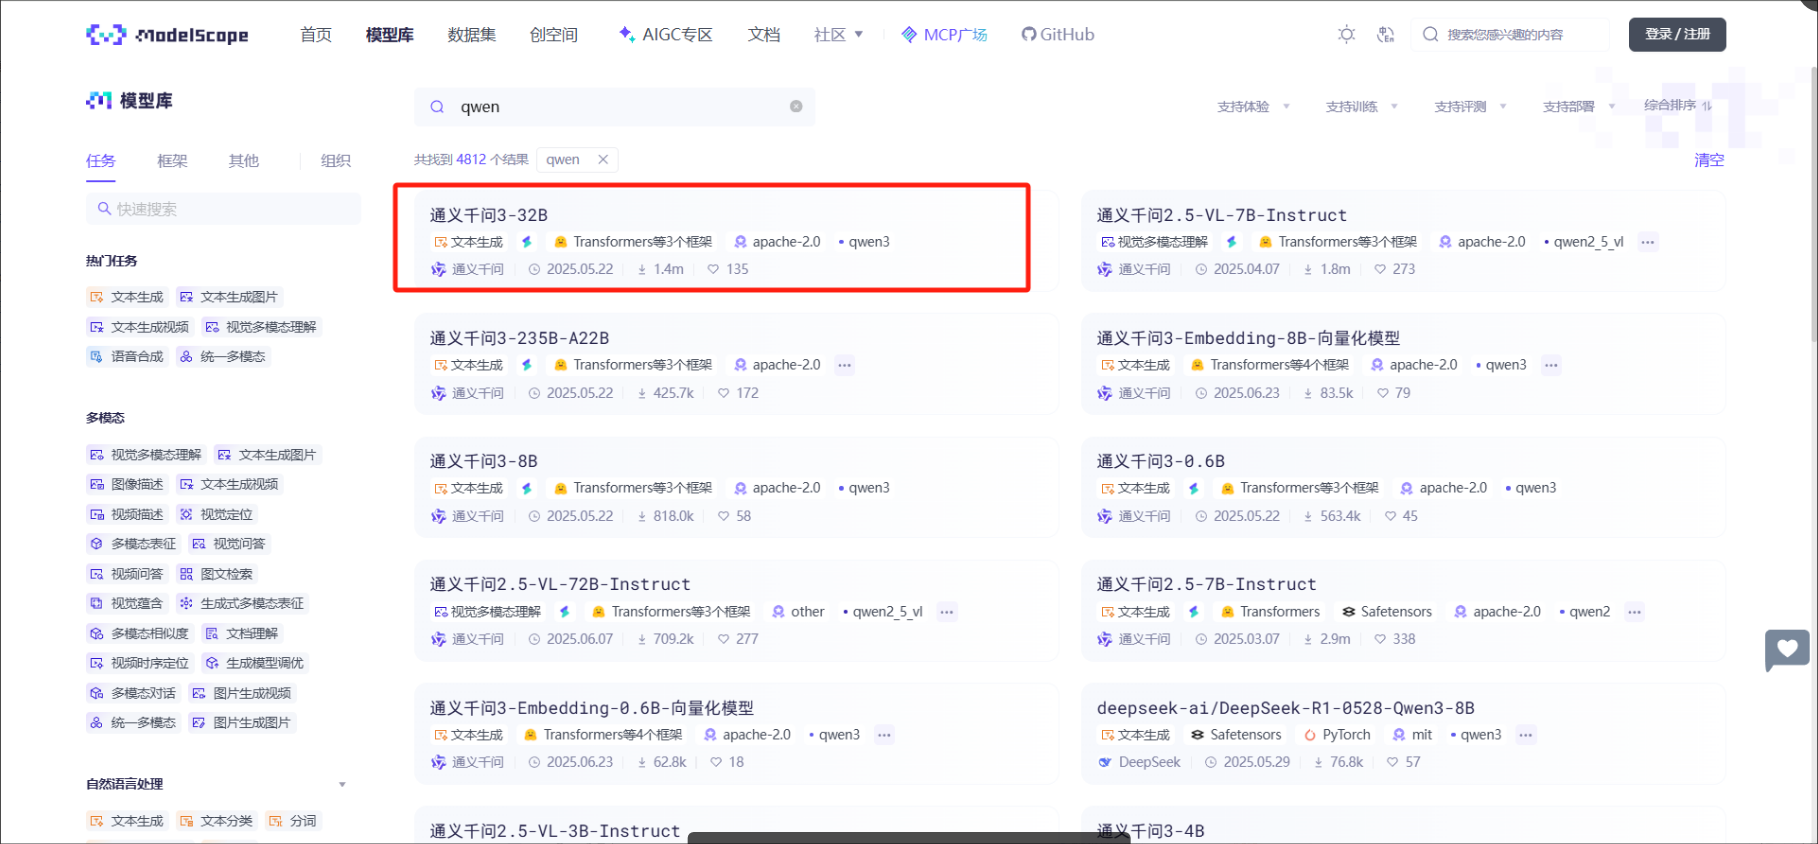Switch to the 其他 tab
Screen dimensions: 1818x844
pos(244,161)
